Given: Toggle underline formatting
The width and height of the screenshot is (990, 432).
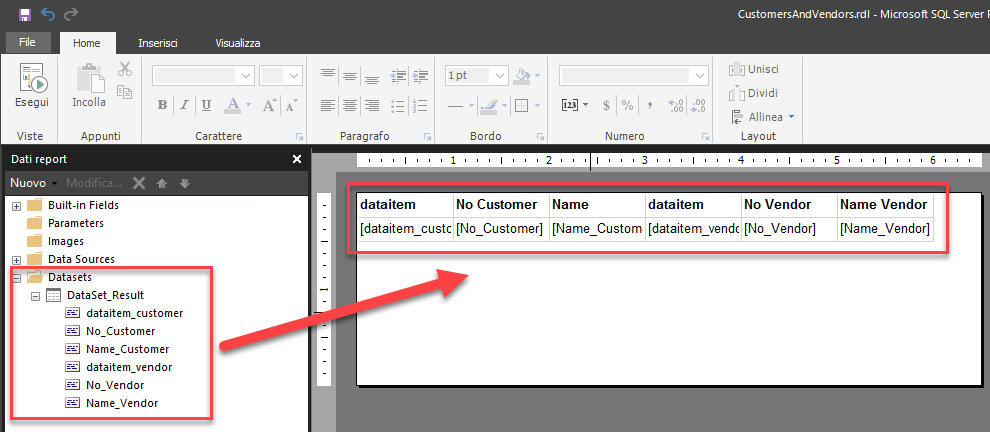Looking at the screenshot, I should [x=206, y=105].
